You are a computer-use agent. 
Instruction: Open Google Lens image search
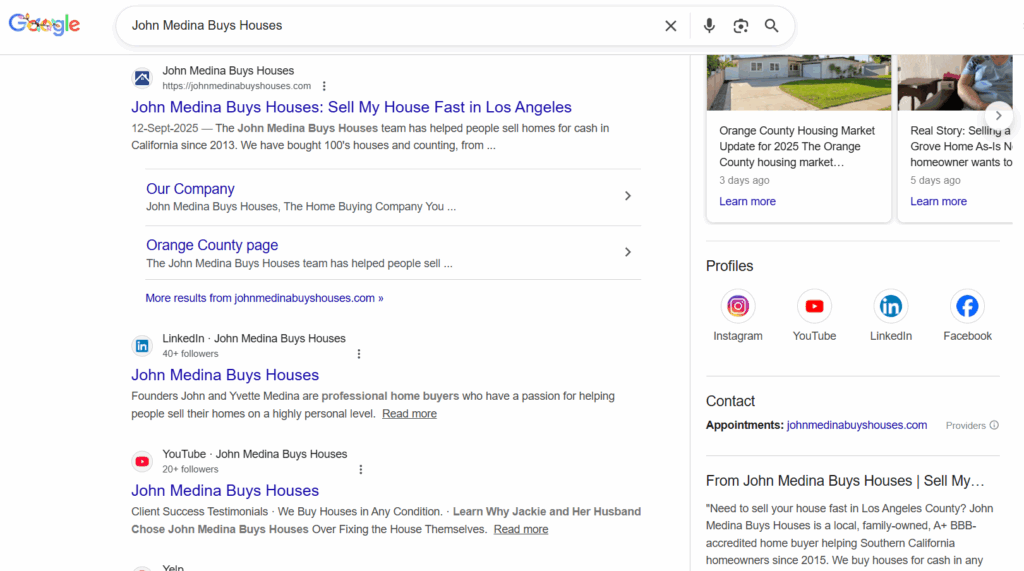pyautogui.click(x=740, y=26)
